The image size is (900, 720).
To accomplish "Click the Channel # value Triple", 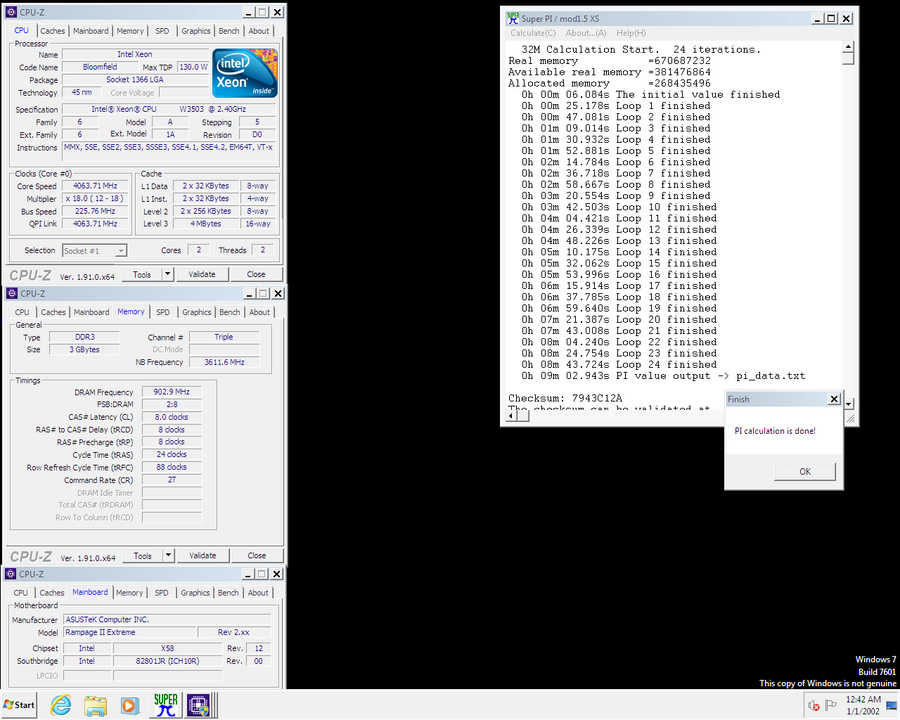I will point(224,337).
